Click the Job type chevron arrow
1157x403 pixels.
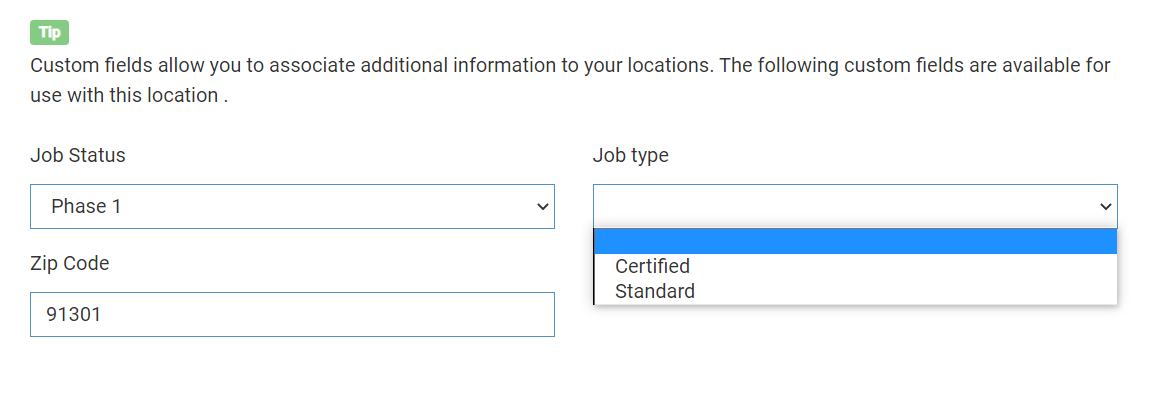(1105, 207)
